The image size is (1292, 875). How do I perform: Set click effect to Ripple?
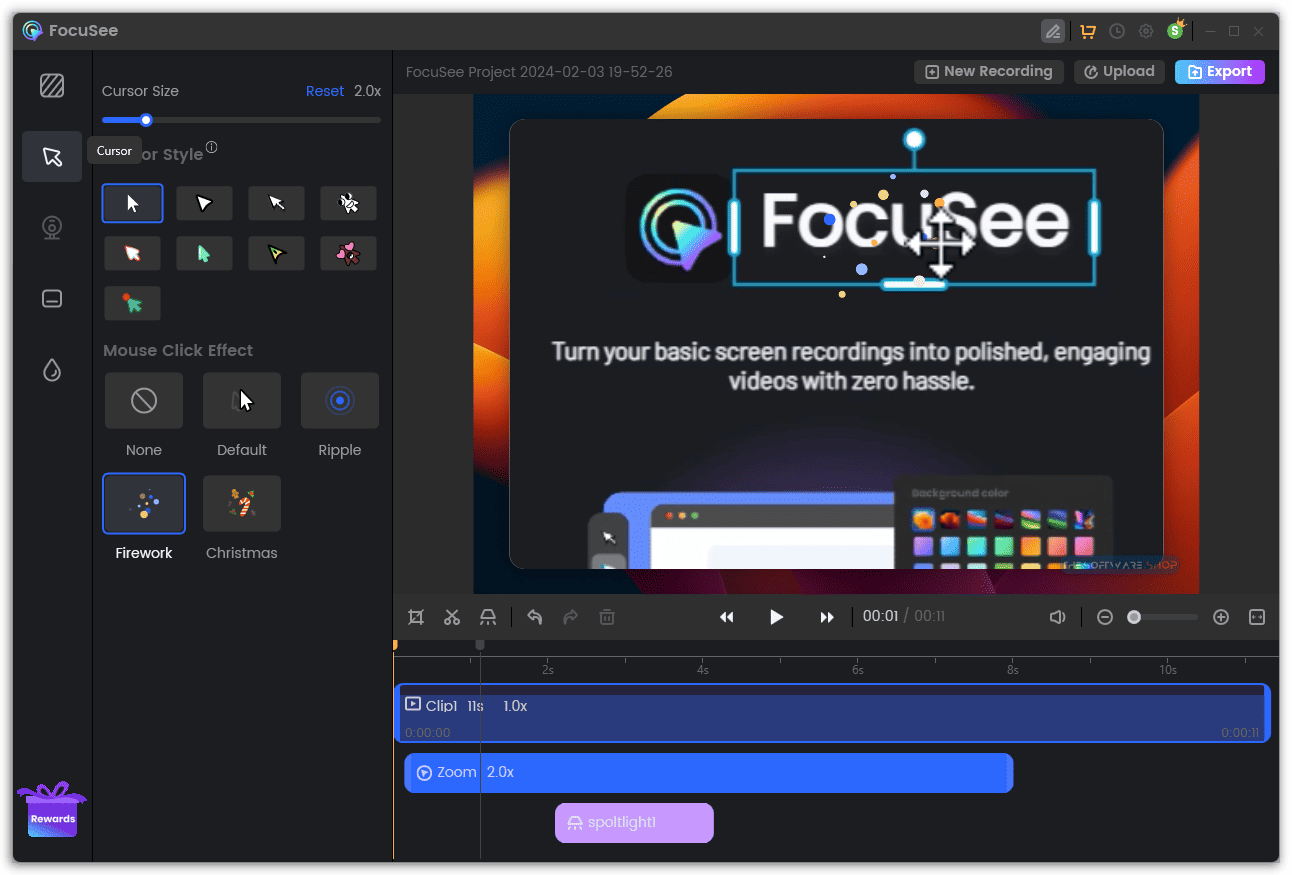click(x=340, y=401)
